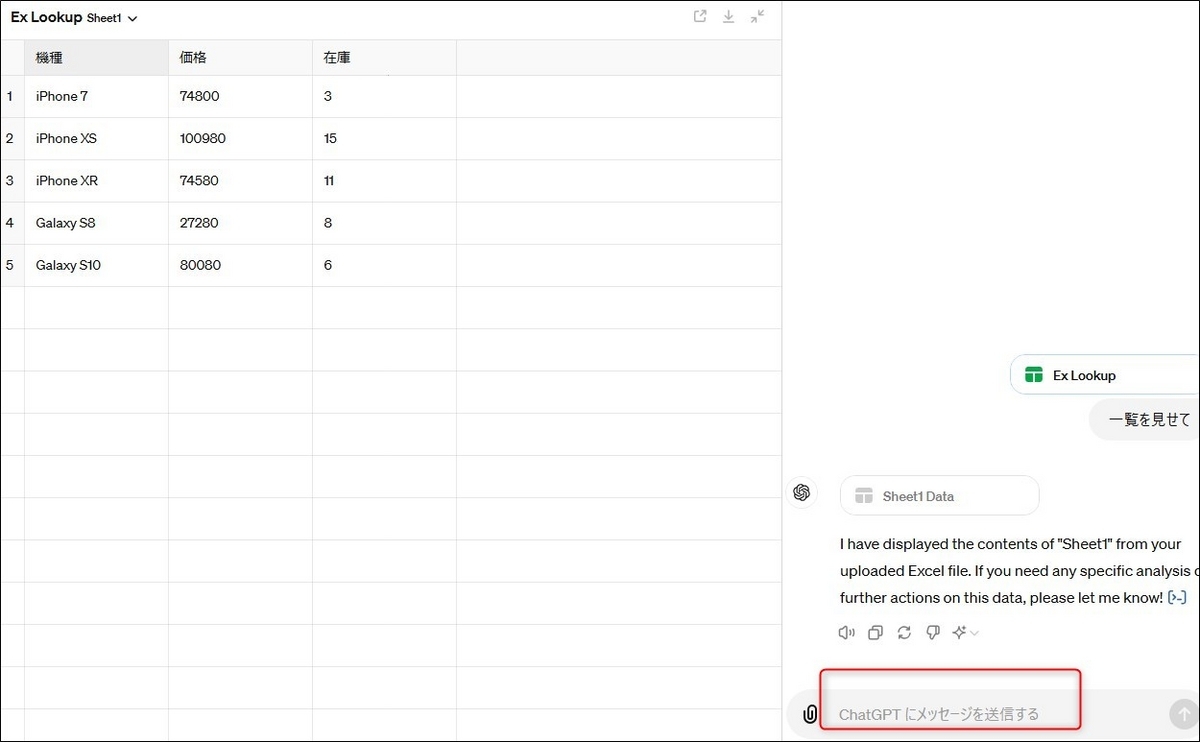Click the stock value in the Galaxy S10 row

[x=384, y=265]
